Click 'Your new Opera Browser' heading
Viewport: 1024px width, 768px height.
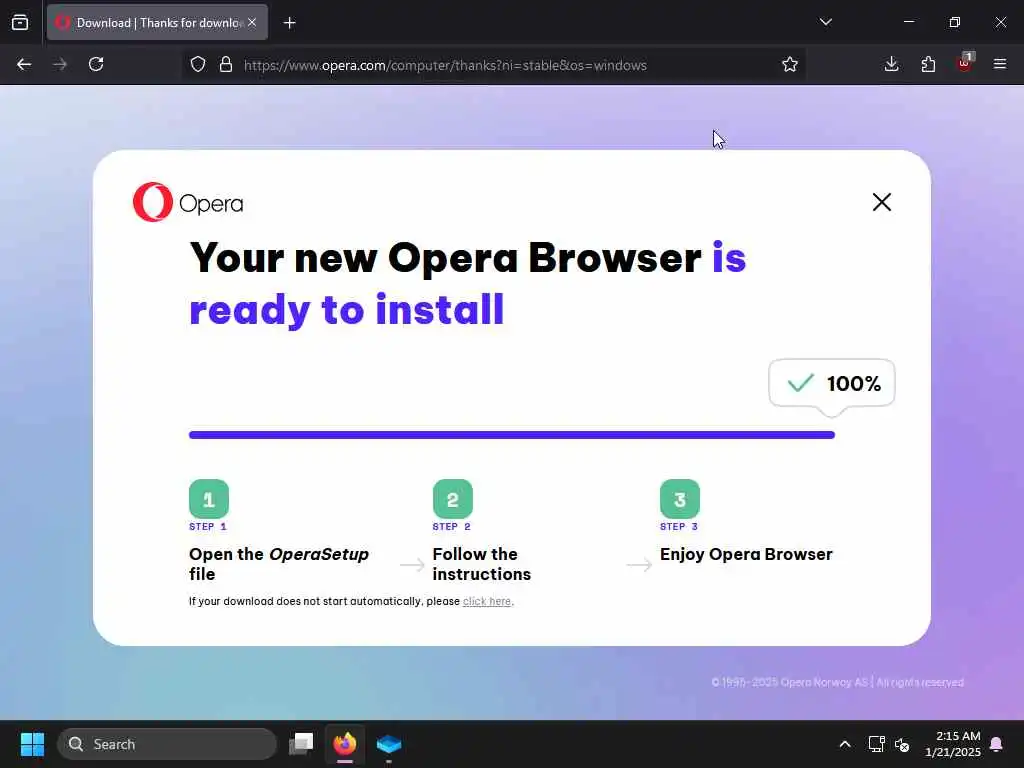click(x=445, y=257)
